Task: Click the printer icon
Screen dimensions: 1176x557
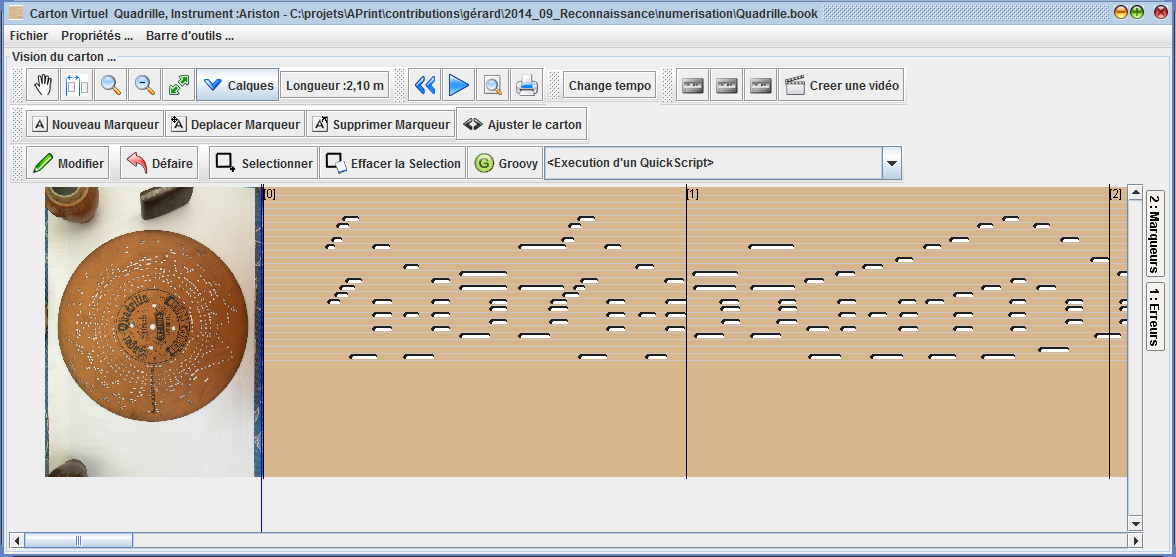Action: 527,86
